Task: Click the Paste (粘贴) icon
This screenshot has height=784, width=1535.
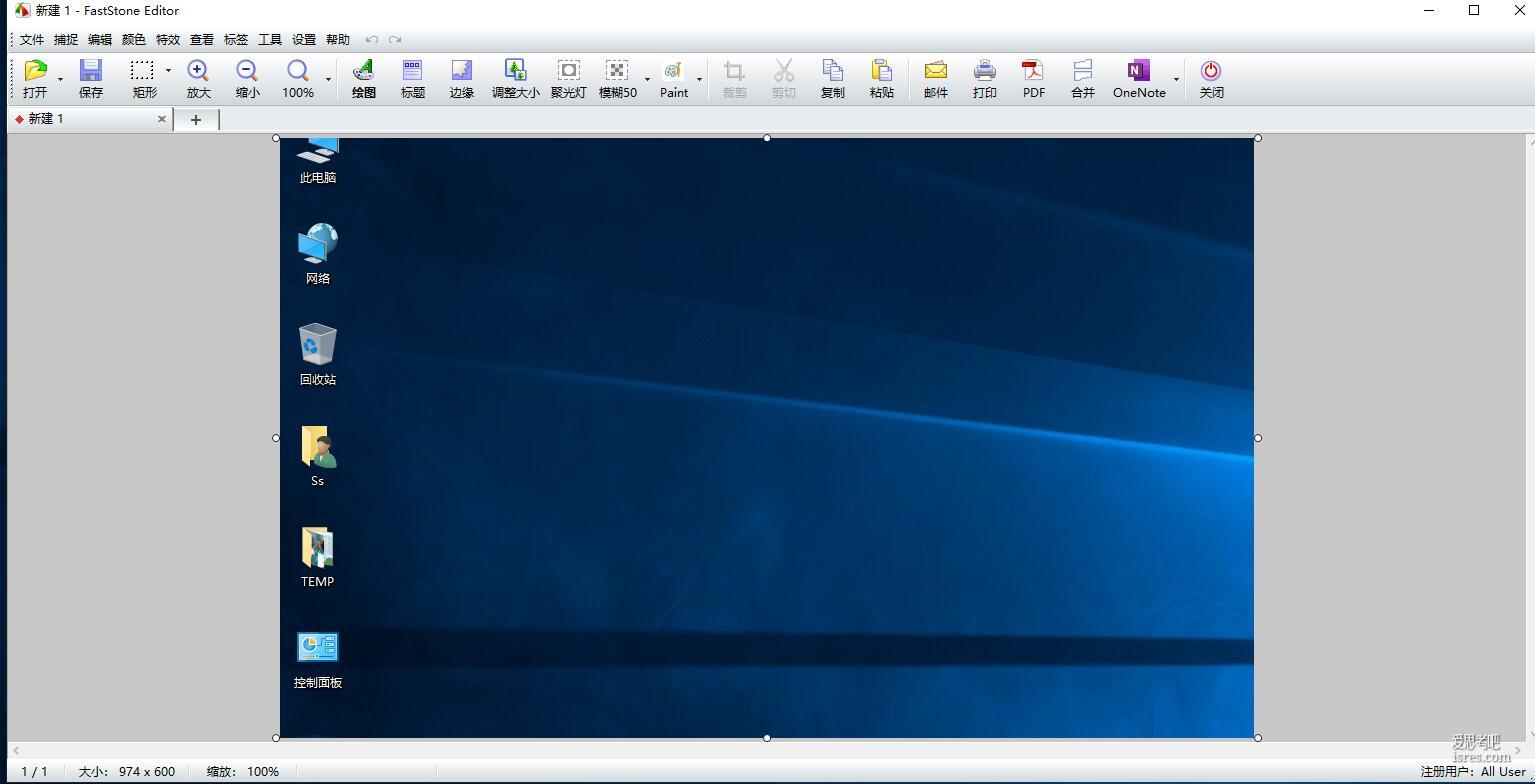Action: (881, 71)
